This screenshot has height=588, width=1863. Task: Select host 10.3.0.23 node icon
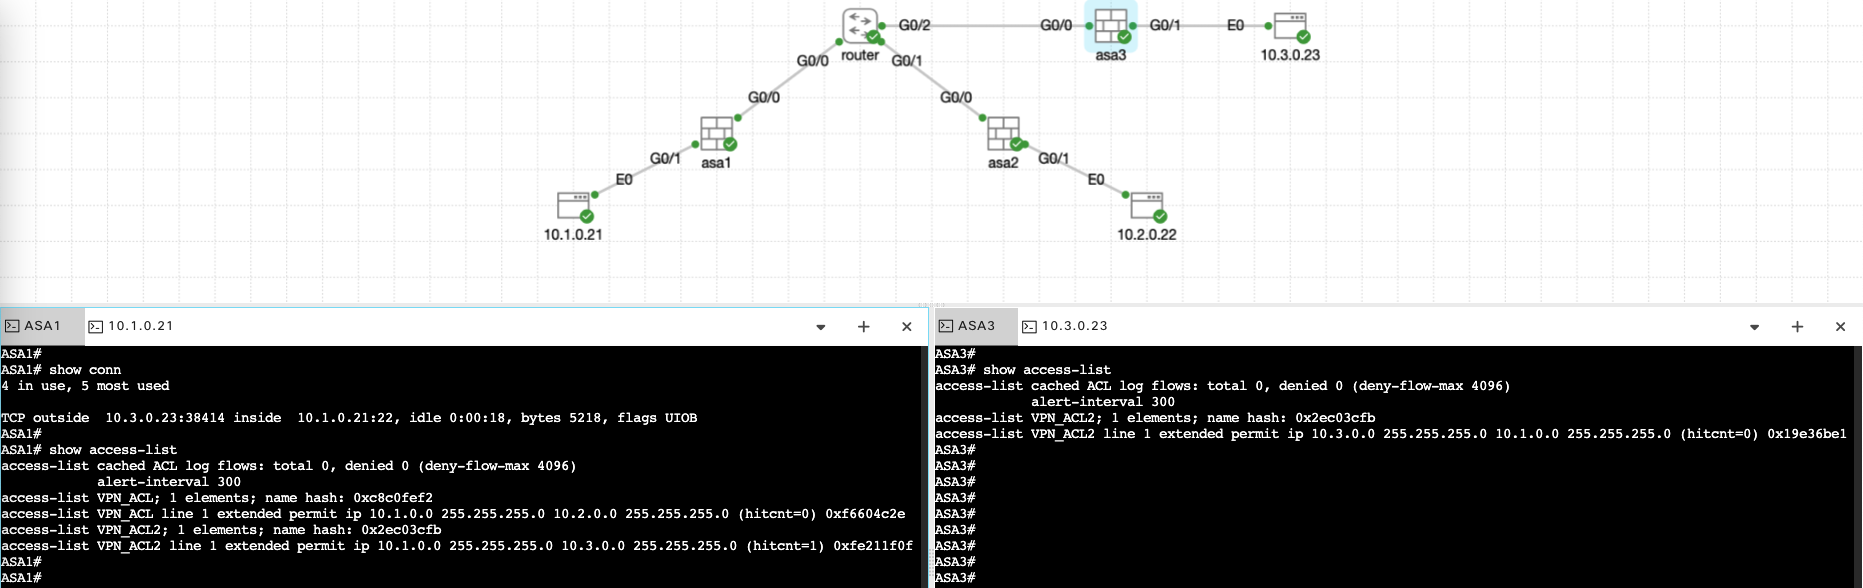(x=1290, y=27)
